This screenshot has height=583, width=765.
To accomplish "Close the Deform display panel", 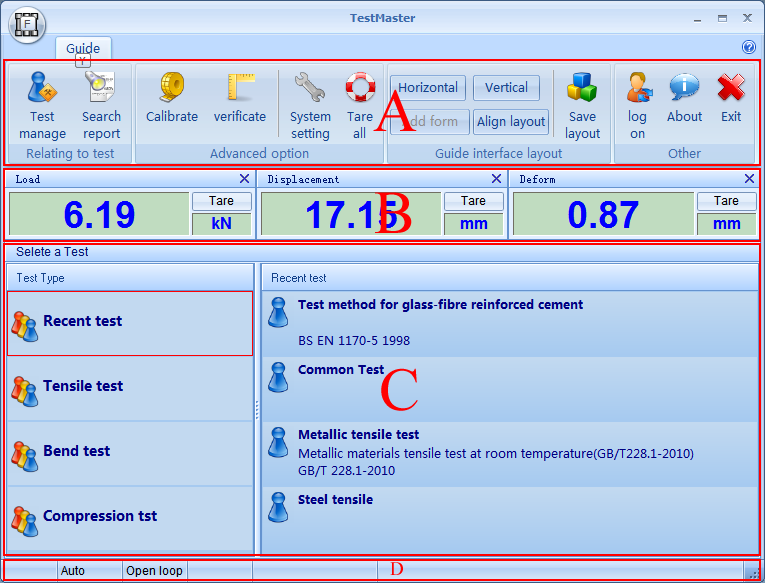I will [x=749, y=179].
